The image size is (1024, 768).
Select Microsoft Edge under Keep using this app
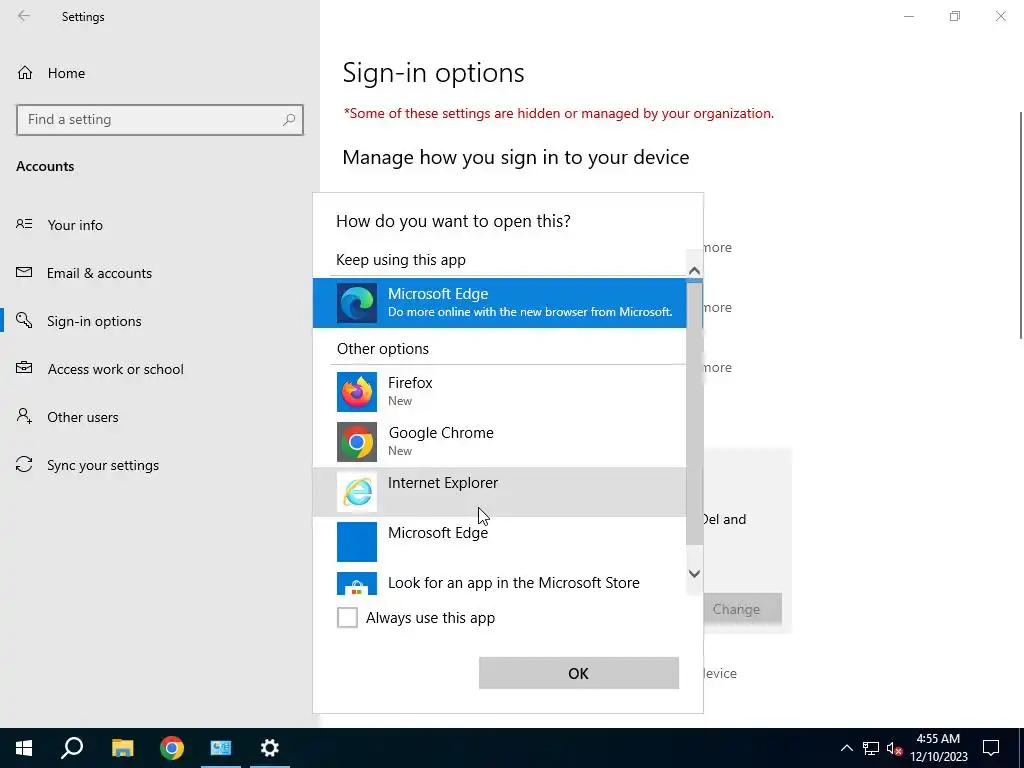pos(500,303)
